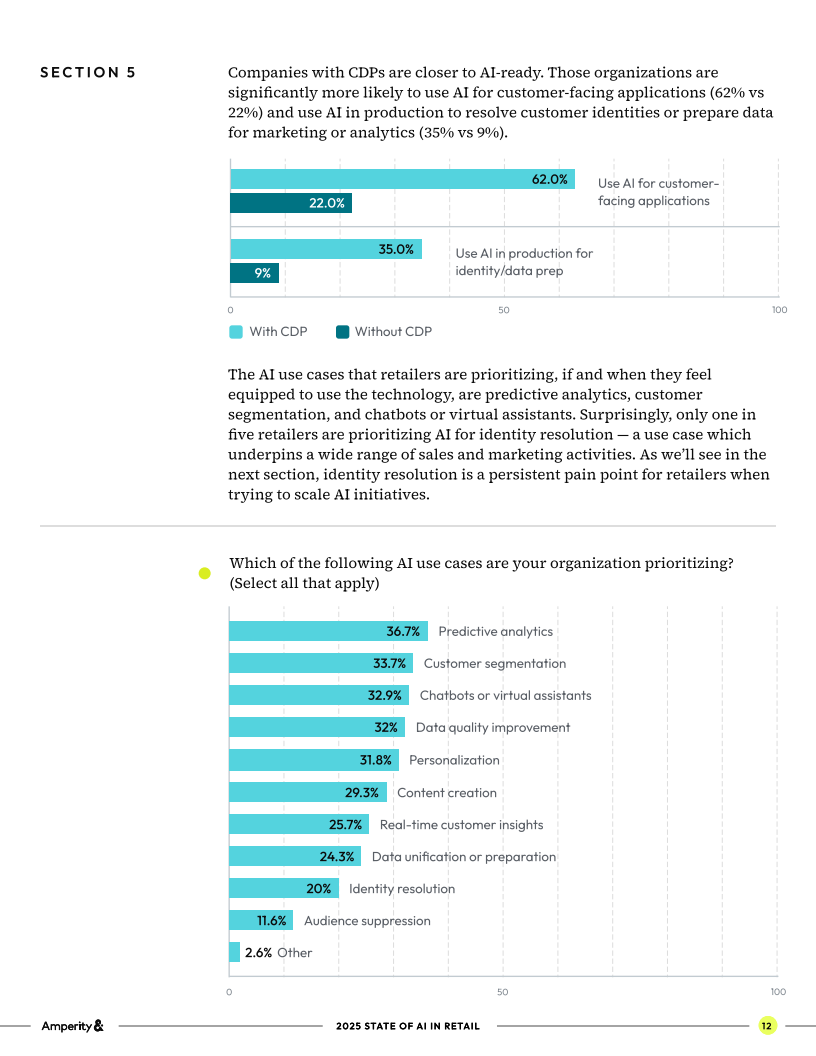Click the 62.0% With CDP bar
The height and width of the screenshot is (1056, 816).
pos(402,179)
